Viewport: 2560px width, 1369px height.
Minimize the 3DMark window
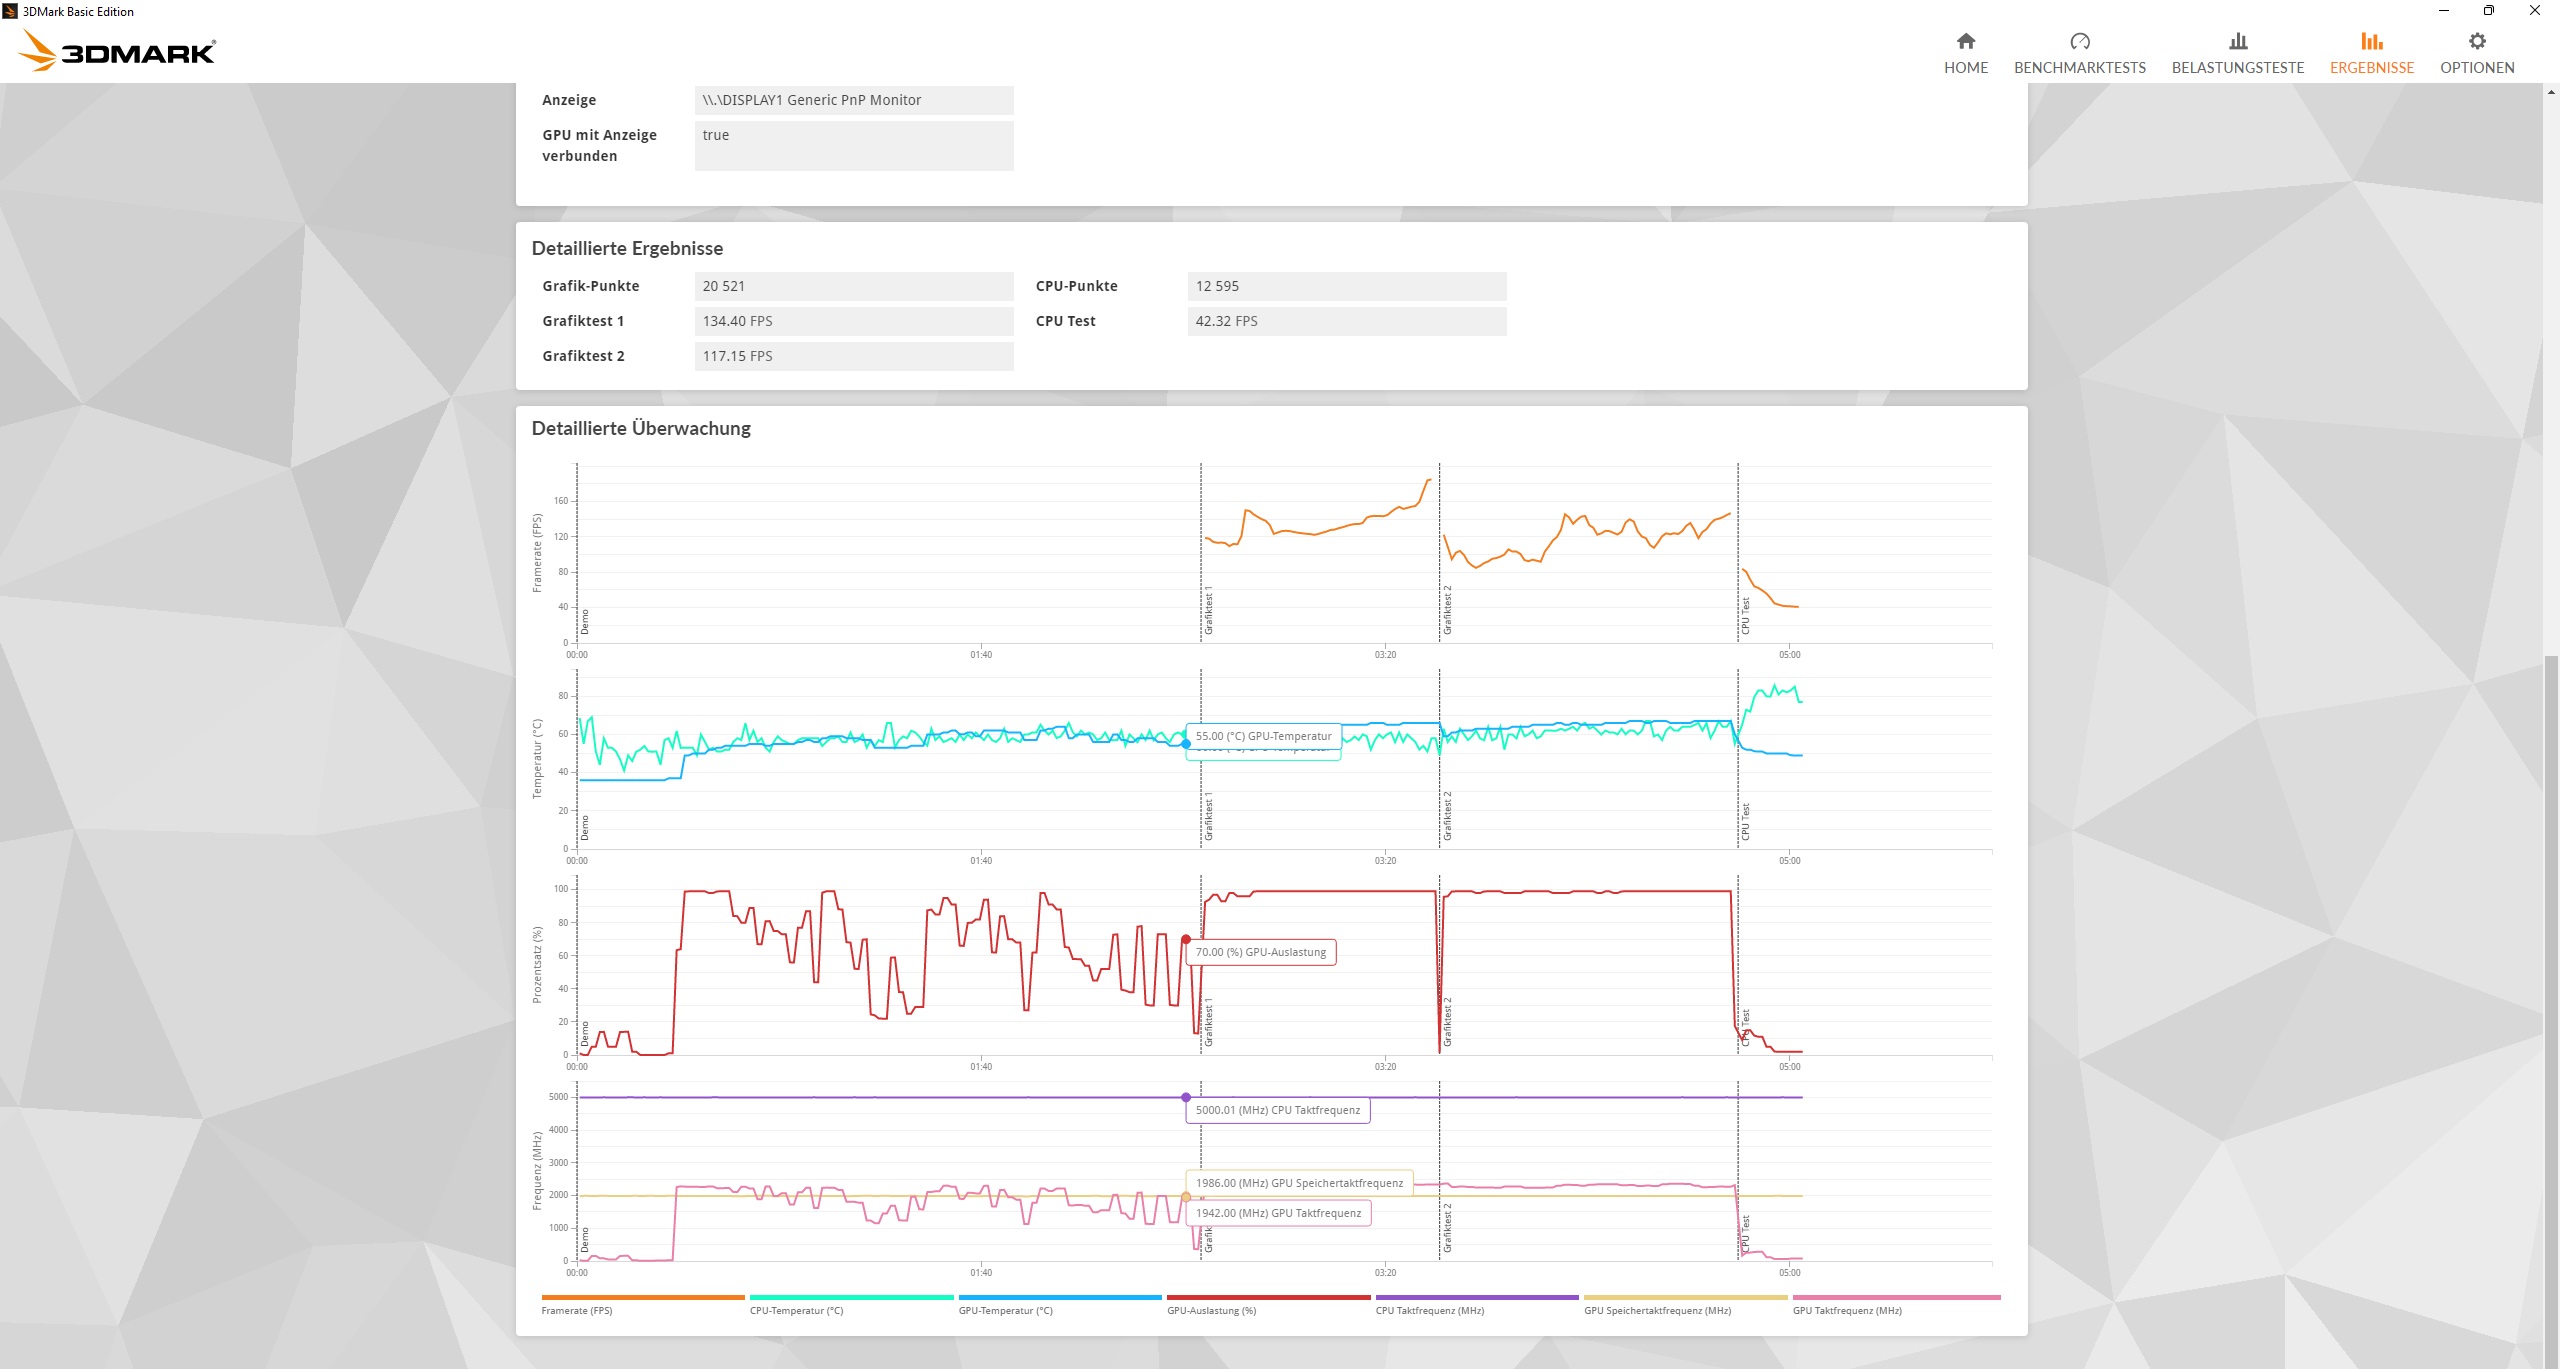(x=2443, y=11)
